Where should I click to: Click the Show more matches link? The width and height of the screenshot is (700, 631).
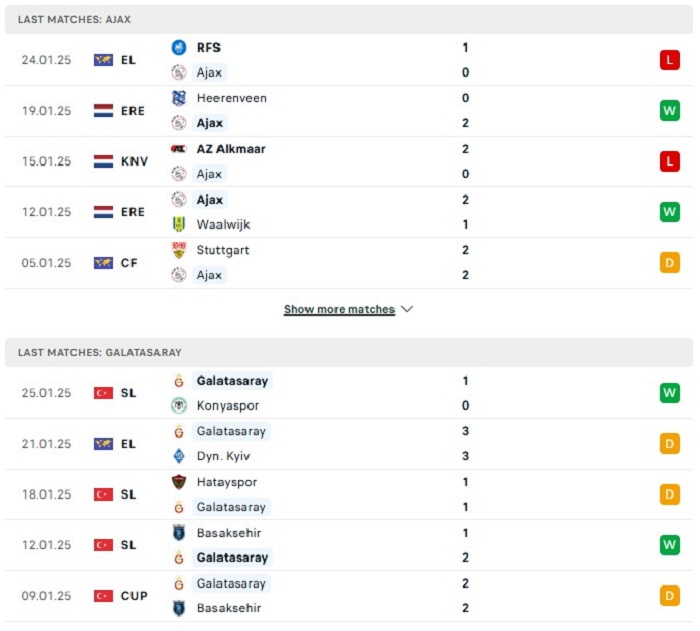(x=339, y=309)
